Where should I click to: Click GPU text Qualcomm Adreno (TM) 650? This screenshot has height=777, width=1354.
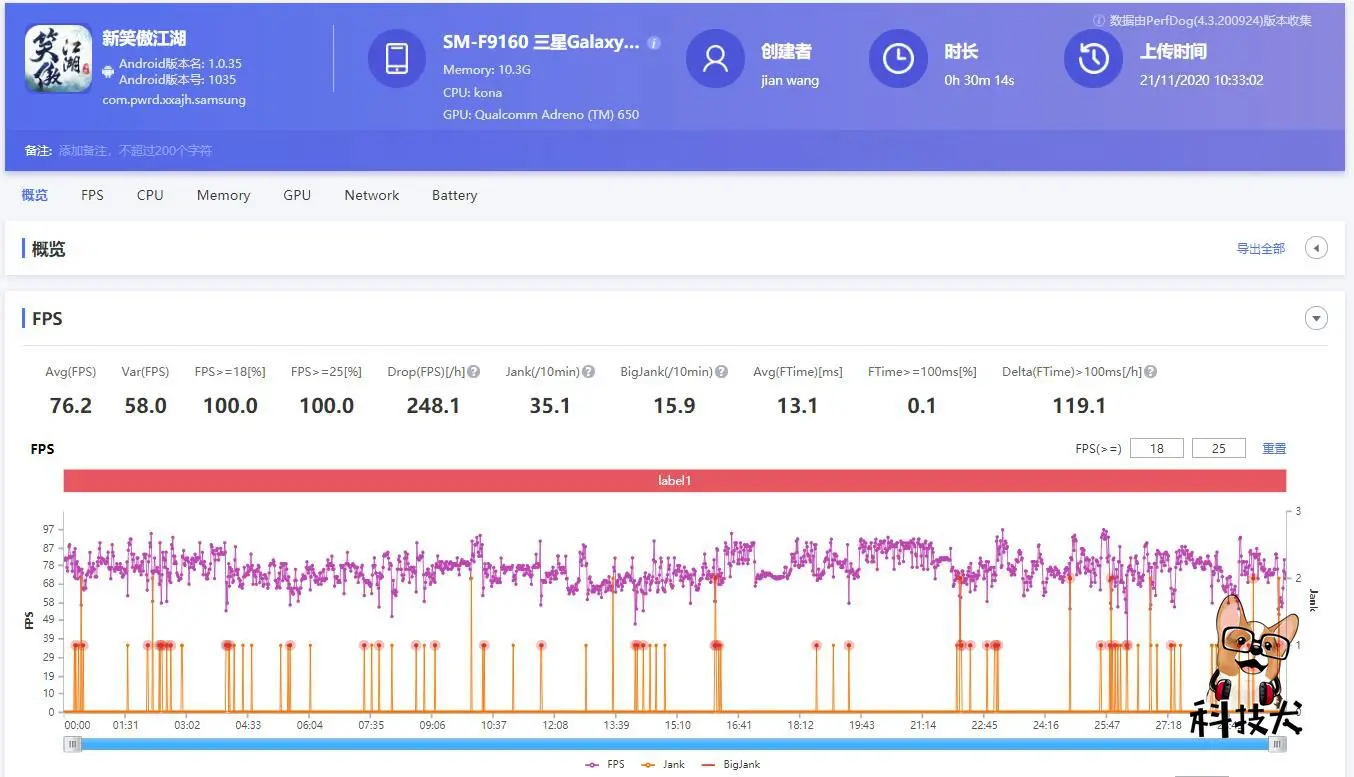pos(541,115)
